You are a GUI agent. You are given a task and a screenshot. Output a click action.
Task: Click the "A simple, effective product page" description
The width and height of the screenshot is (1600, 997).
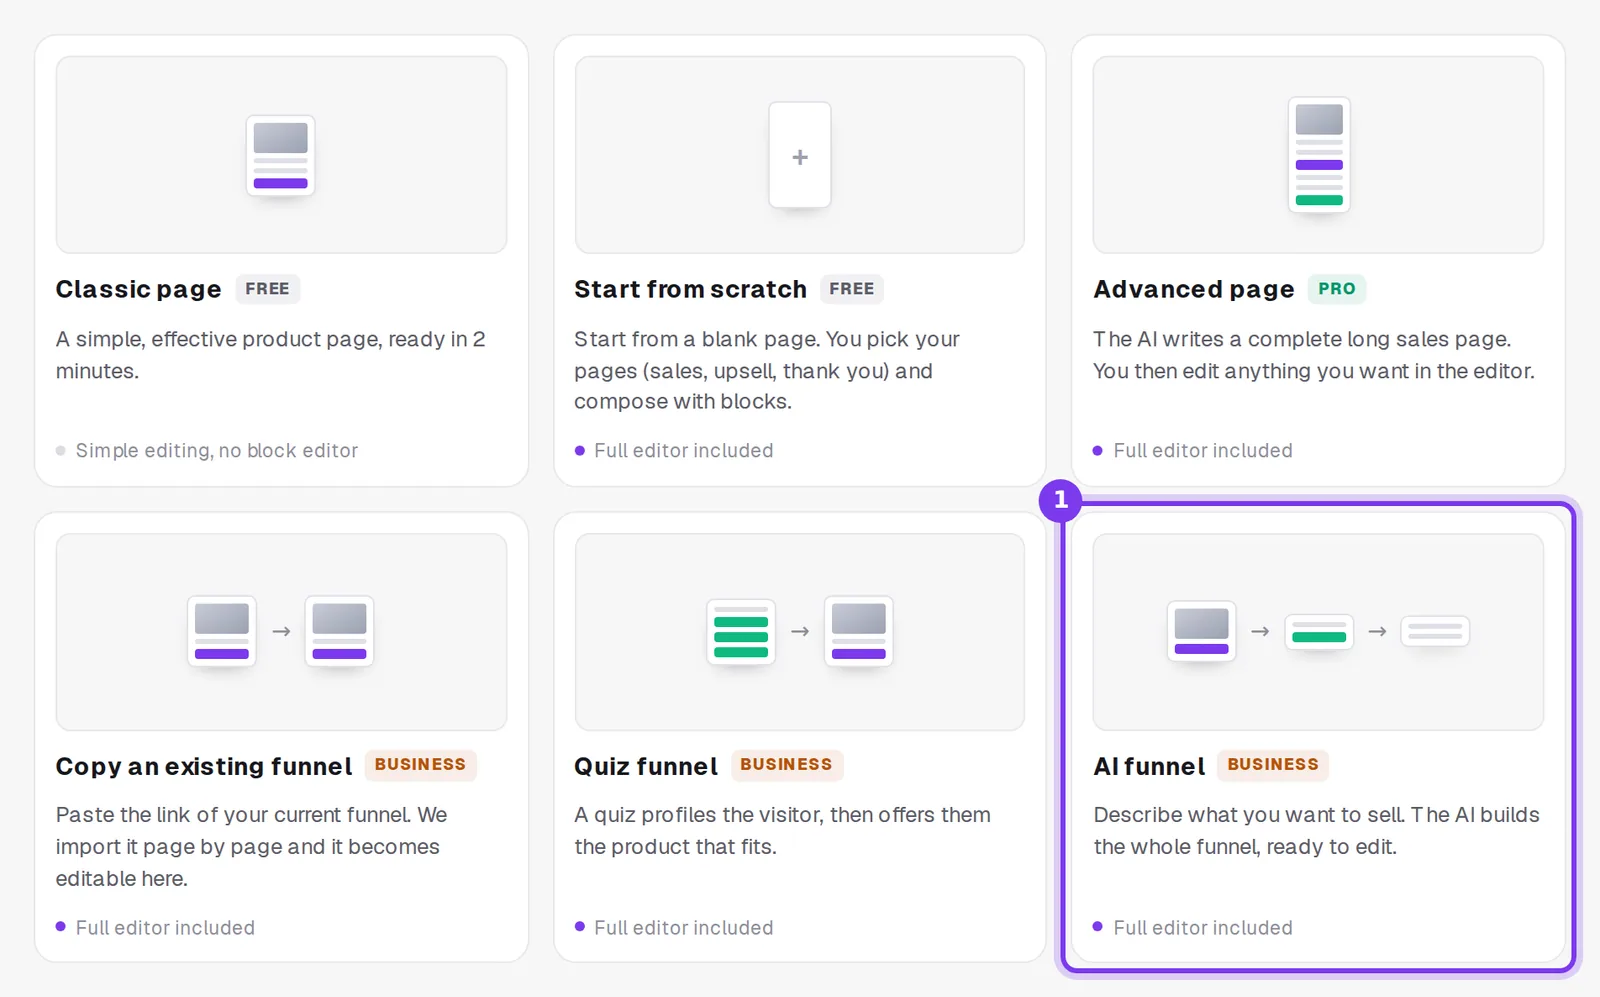271,355
